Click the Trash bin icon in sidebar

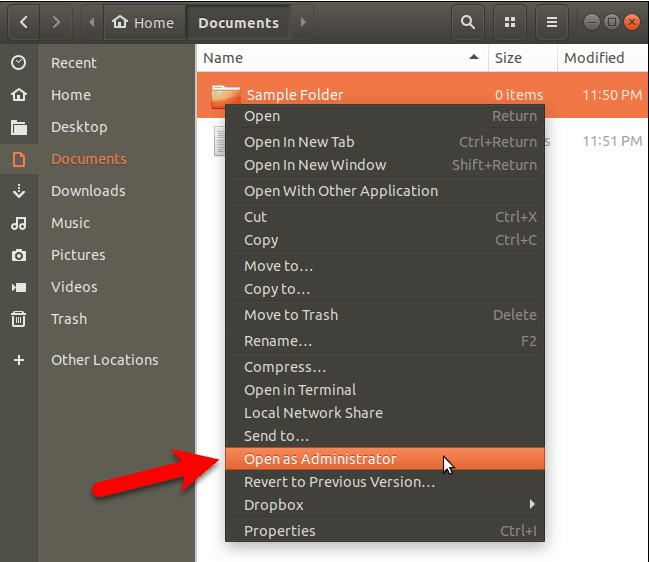click(19, 319)
